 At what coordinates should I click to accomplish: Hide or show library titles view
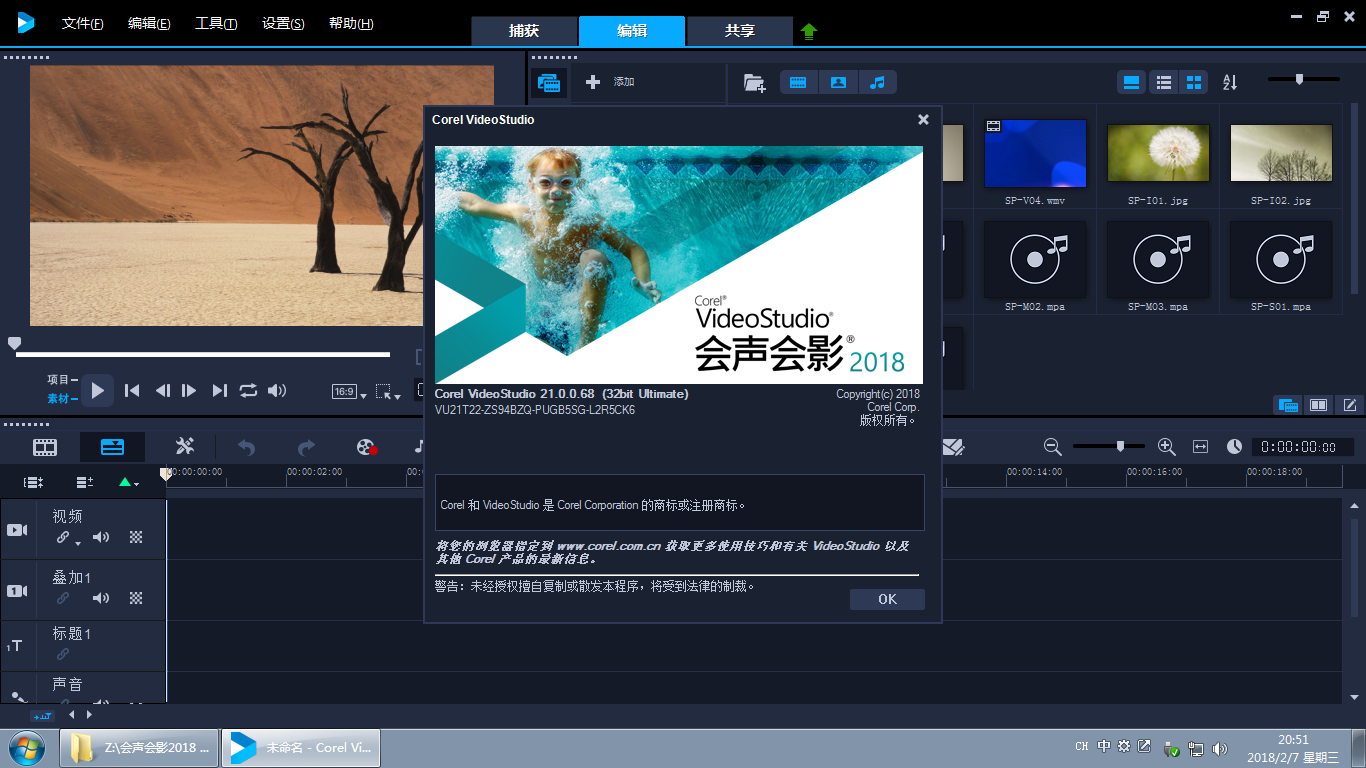(1132, 82)
